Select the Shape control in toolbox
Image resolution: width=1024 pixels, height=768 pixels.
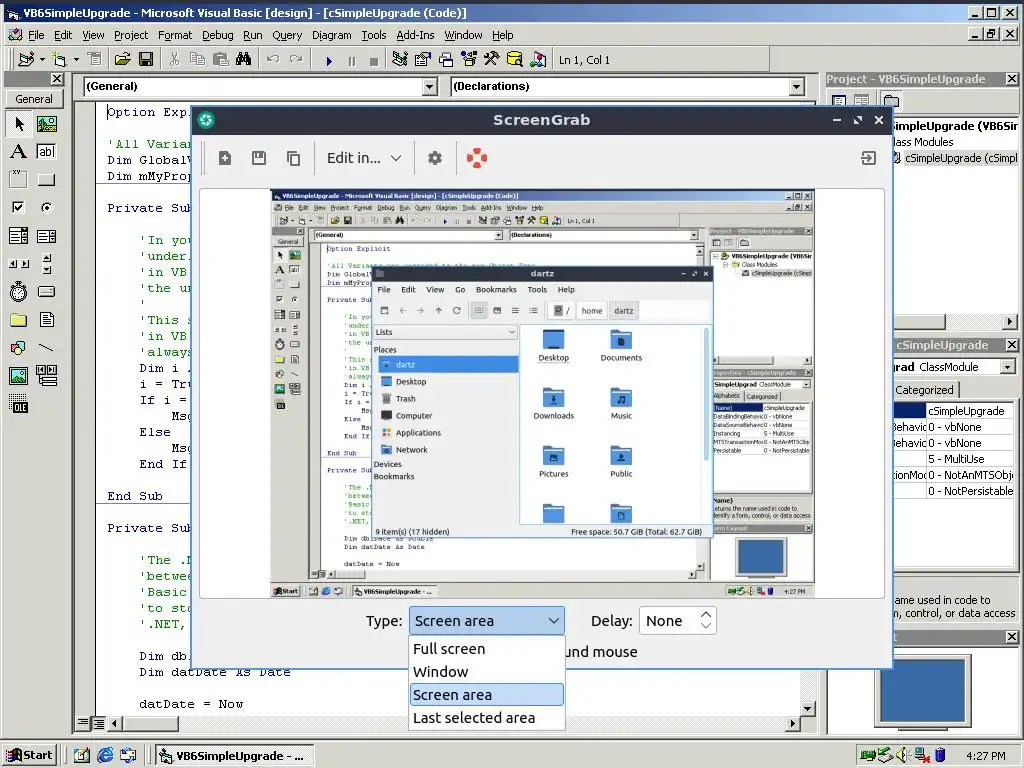click(19, 347)
